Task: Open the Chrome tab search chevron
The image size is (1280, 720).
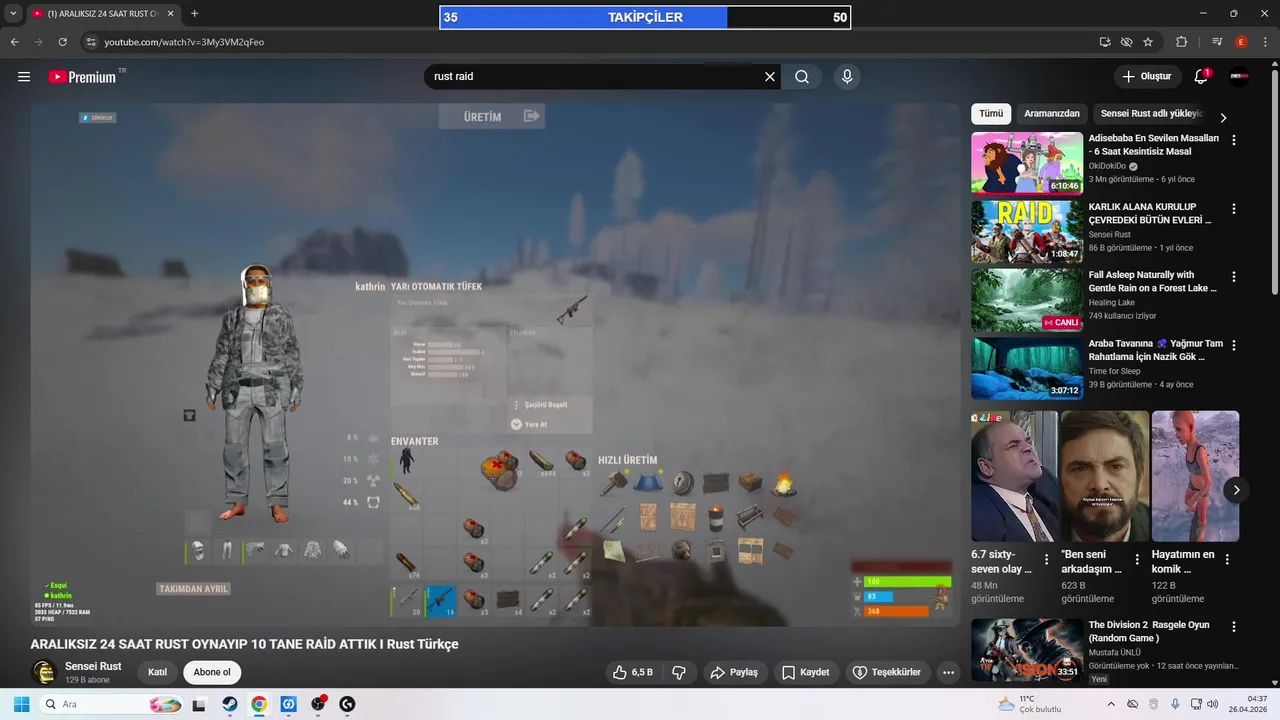Action: 13,14
